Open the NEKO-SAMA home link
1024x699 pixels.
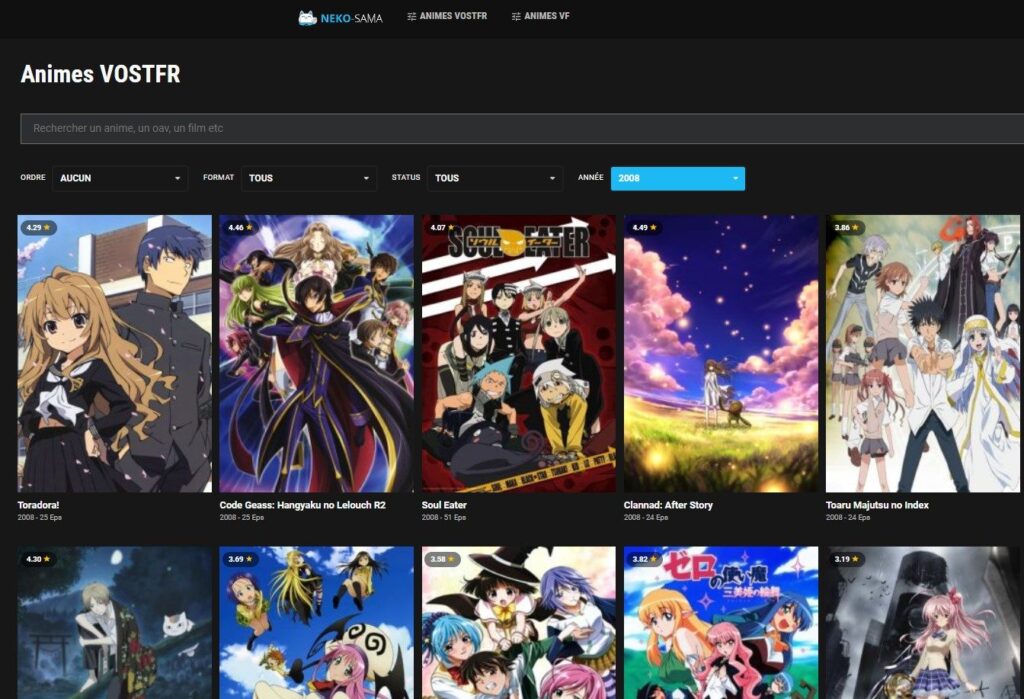click(340, 18)
